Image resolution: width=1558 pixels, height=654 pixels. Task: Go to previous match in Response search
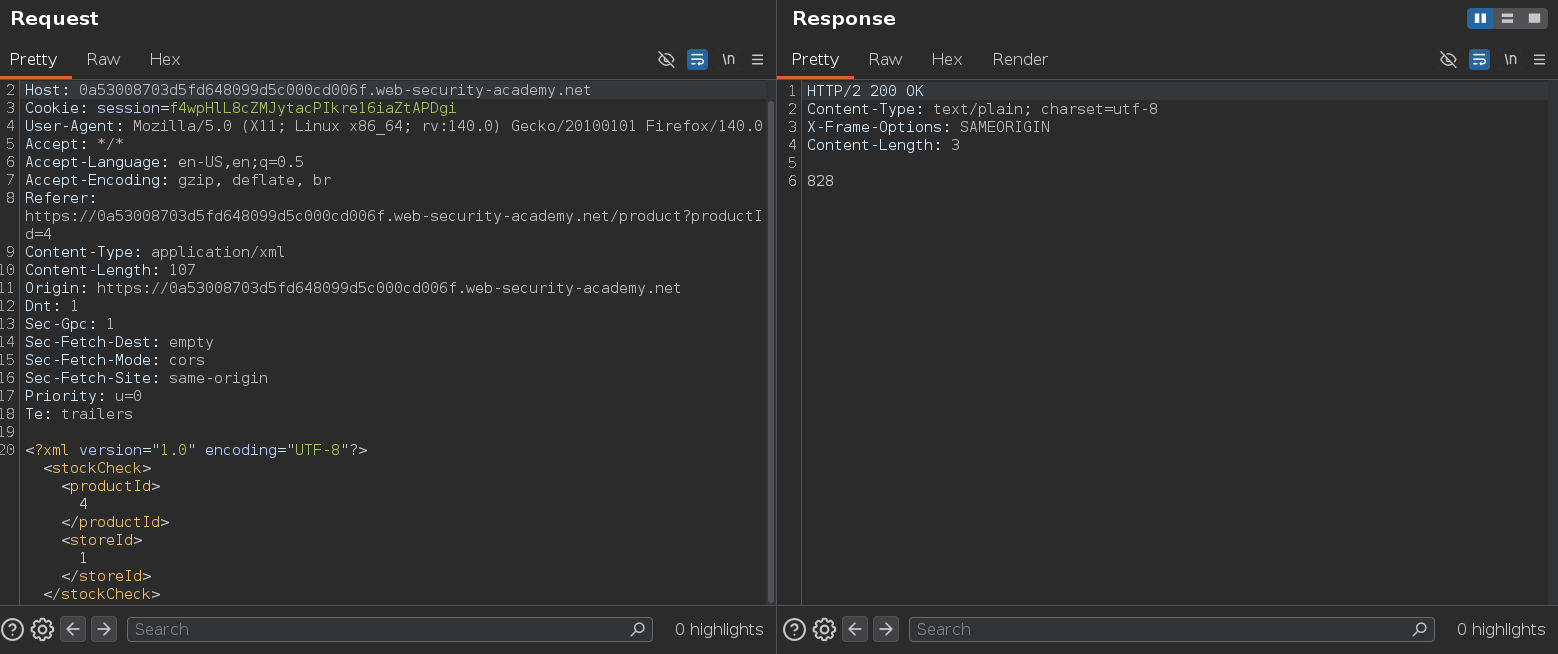pyautogui.click(x=855, y=629)
